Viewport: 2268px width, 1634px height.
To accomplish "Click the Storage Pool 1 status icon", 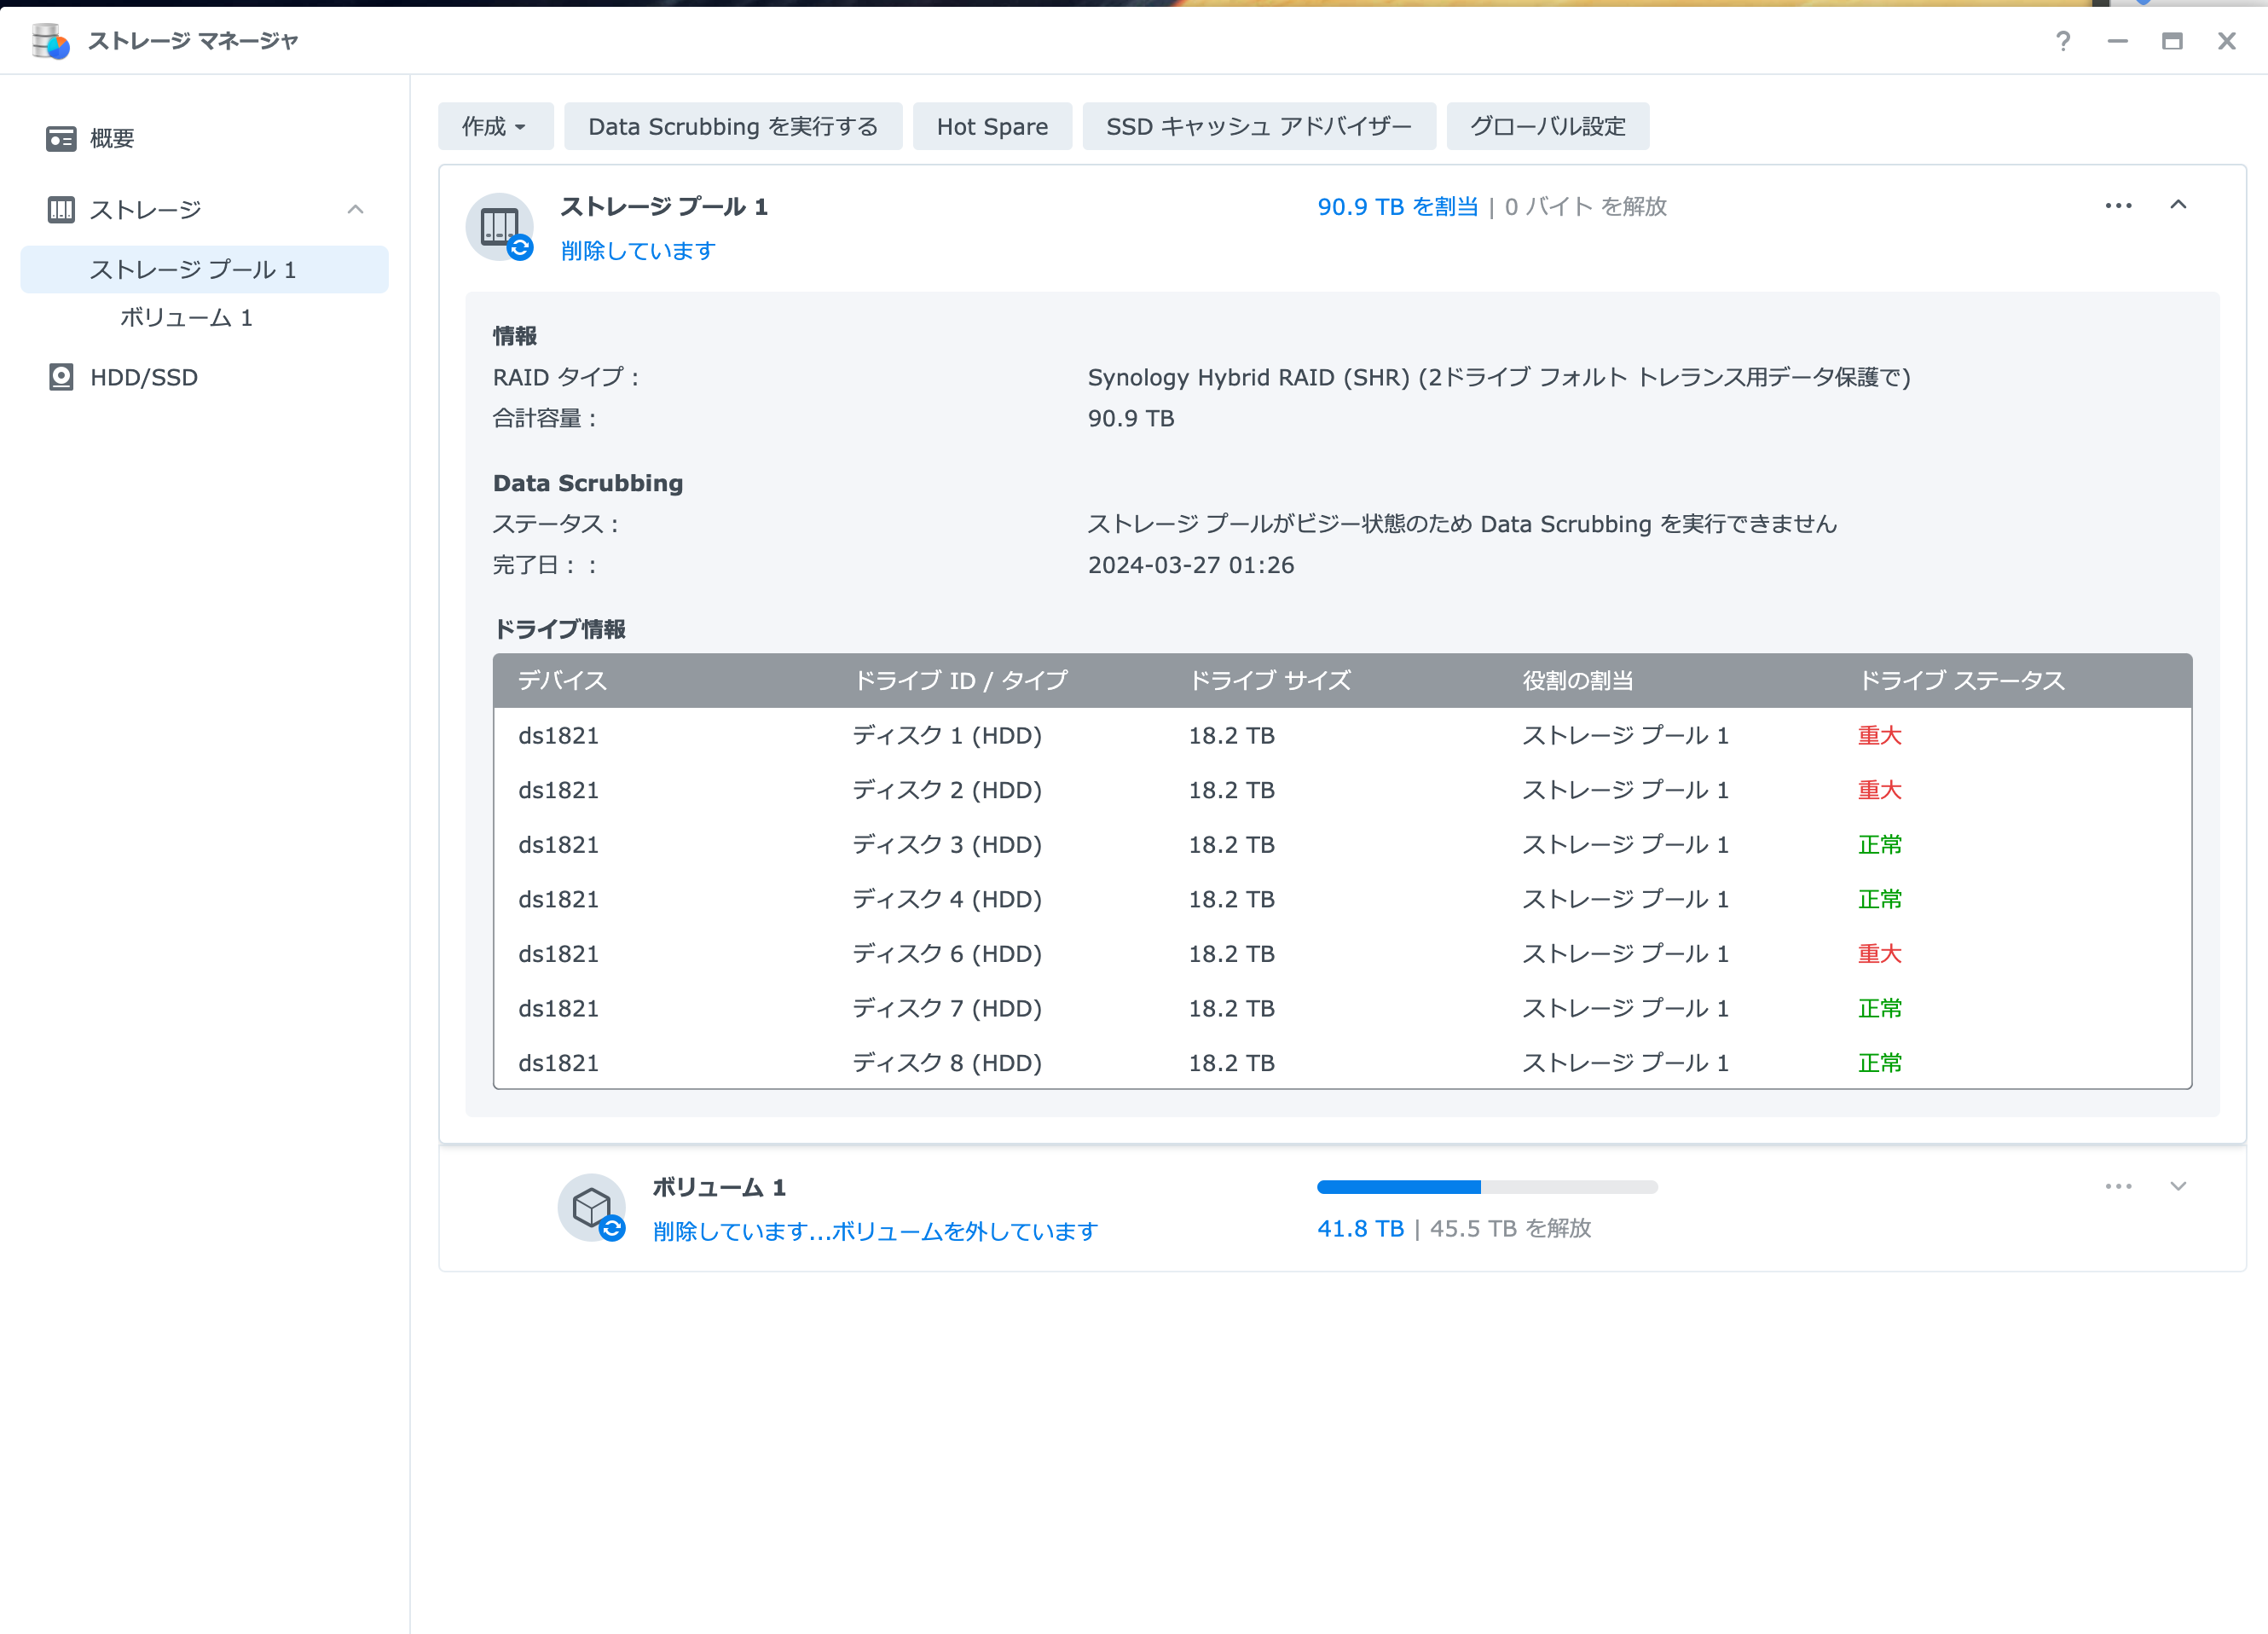I will (500, 227).
